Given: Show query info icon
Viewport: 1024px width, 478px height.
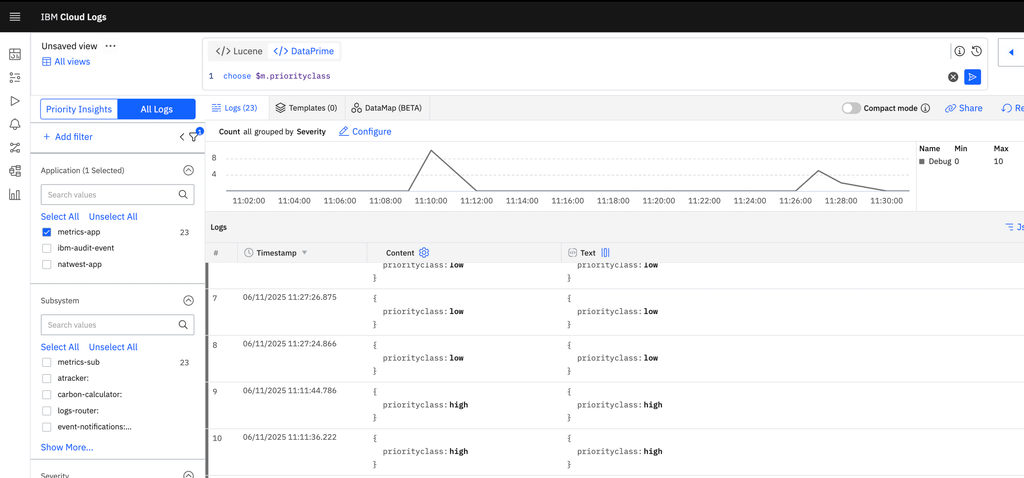Looking at the screenshot, I should pos(959,51).
